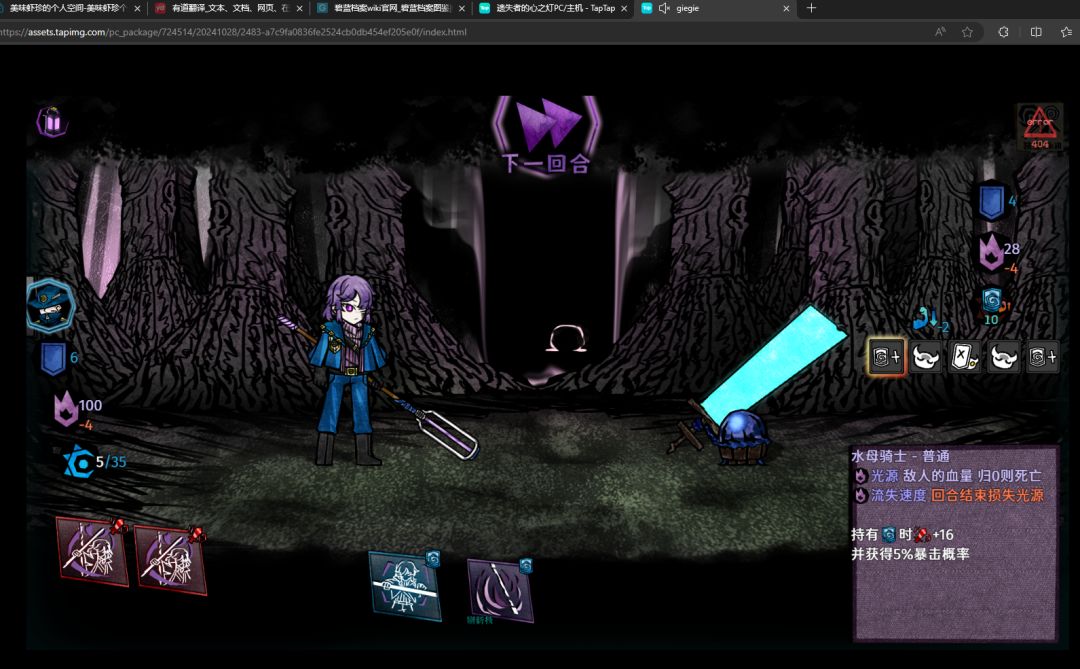Click the favorites star in address bar

click(967, 32)
